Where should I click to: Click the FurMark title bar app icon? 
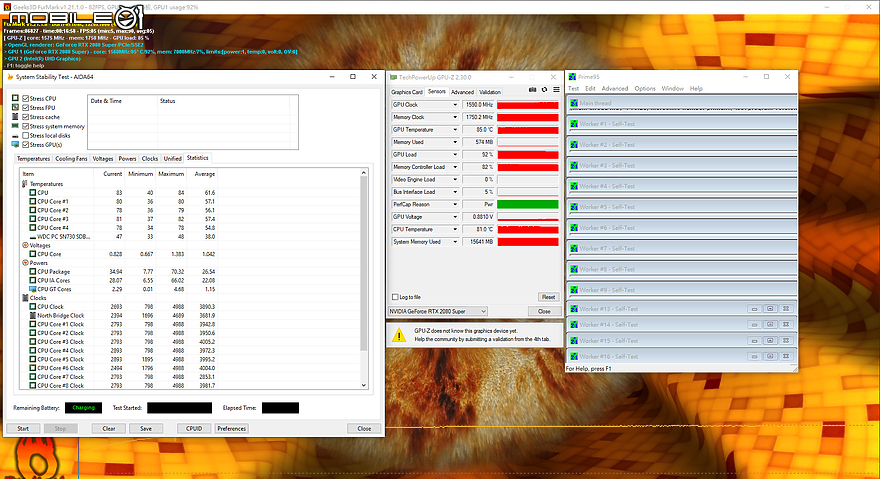pos(7,7)
